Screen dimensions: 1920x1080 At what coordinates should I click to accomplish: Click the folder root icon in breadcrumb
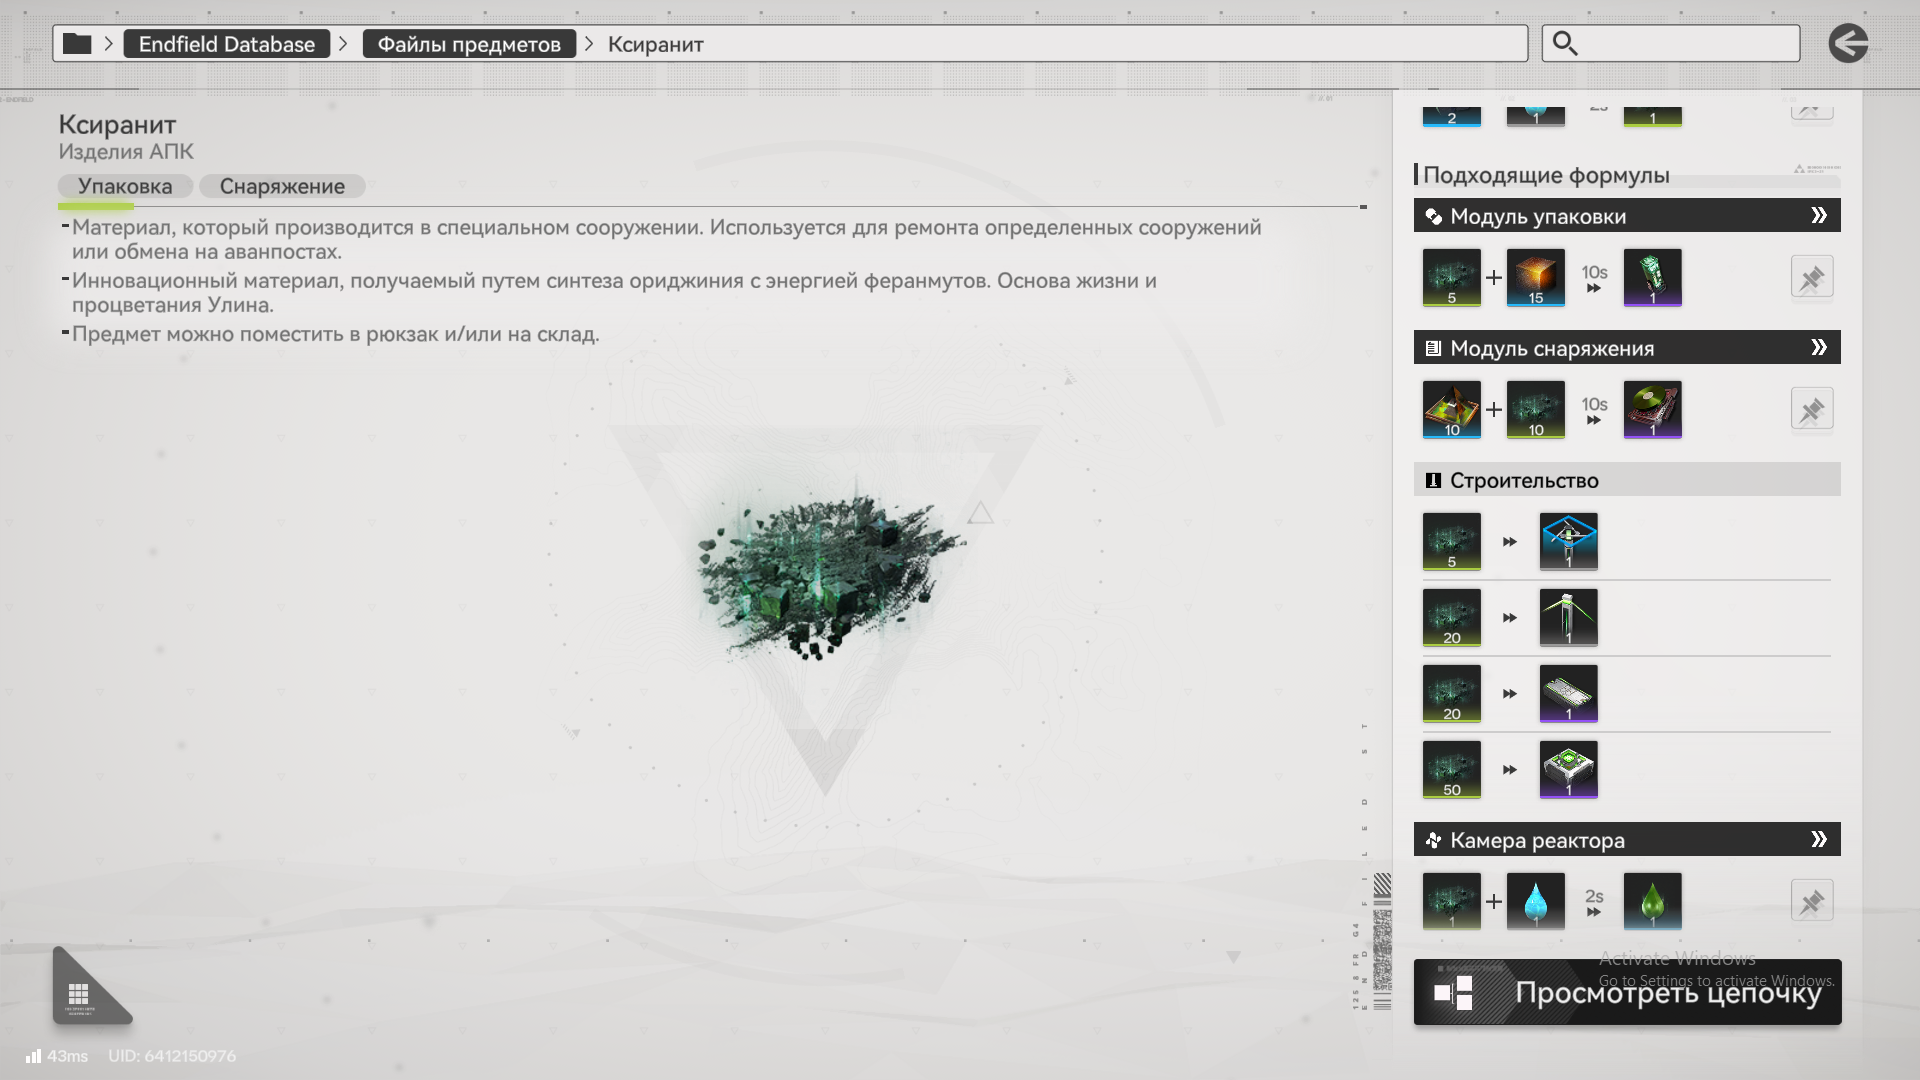(x=77, y=44)
